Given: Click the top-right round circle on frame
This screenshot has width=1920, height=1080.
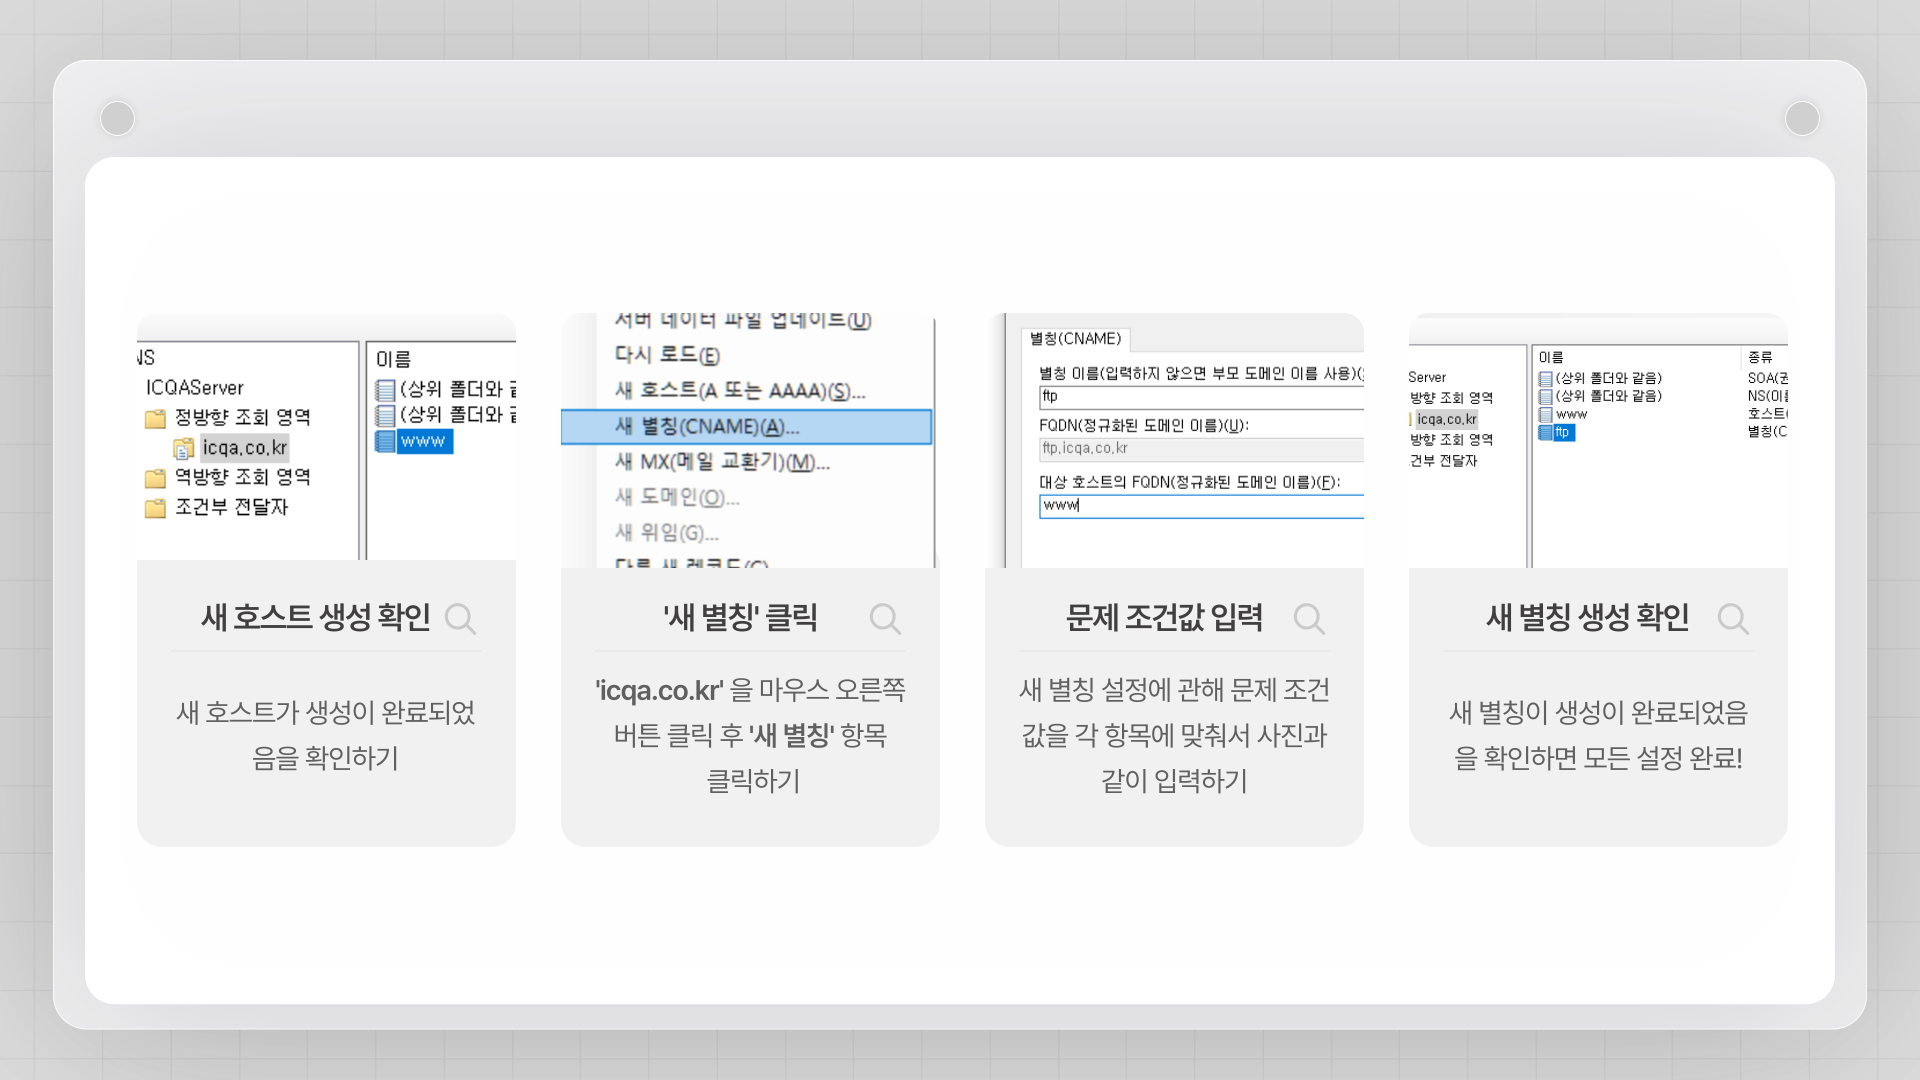Looking at the screenshot, I should [1802, 118].
